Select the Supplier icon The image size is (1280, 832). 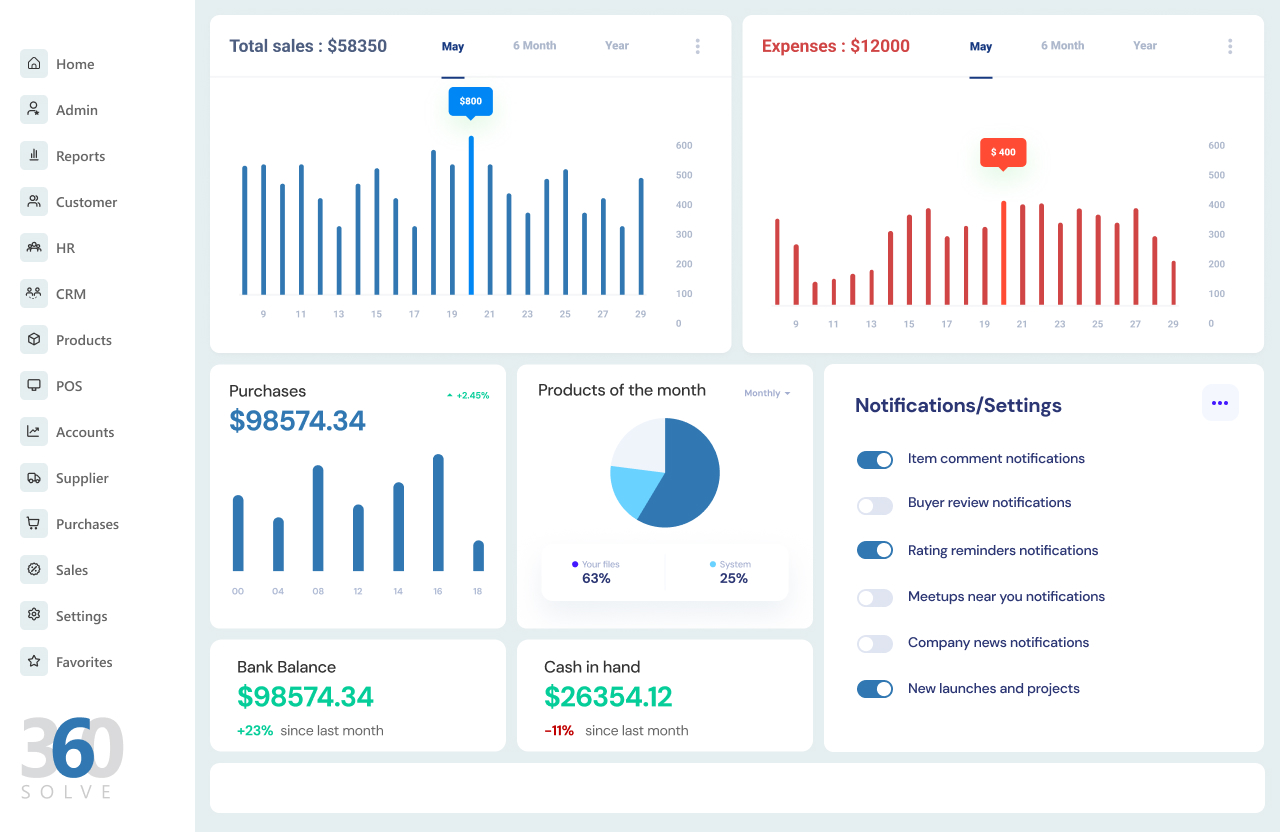point(33,477)
